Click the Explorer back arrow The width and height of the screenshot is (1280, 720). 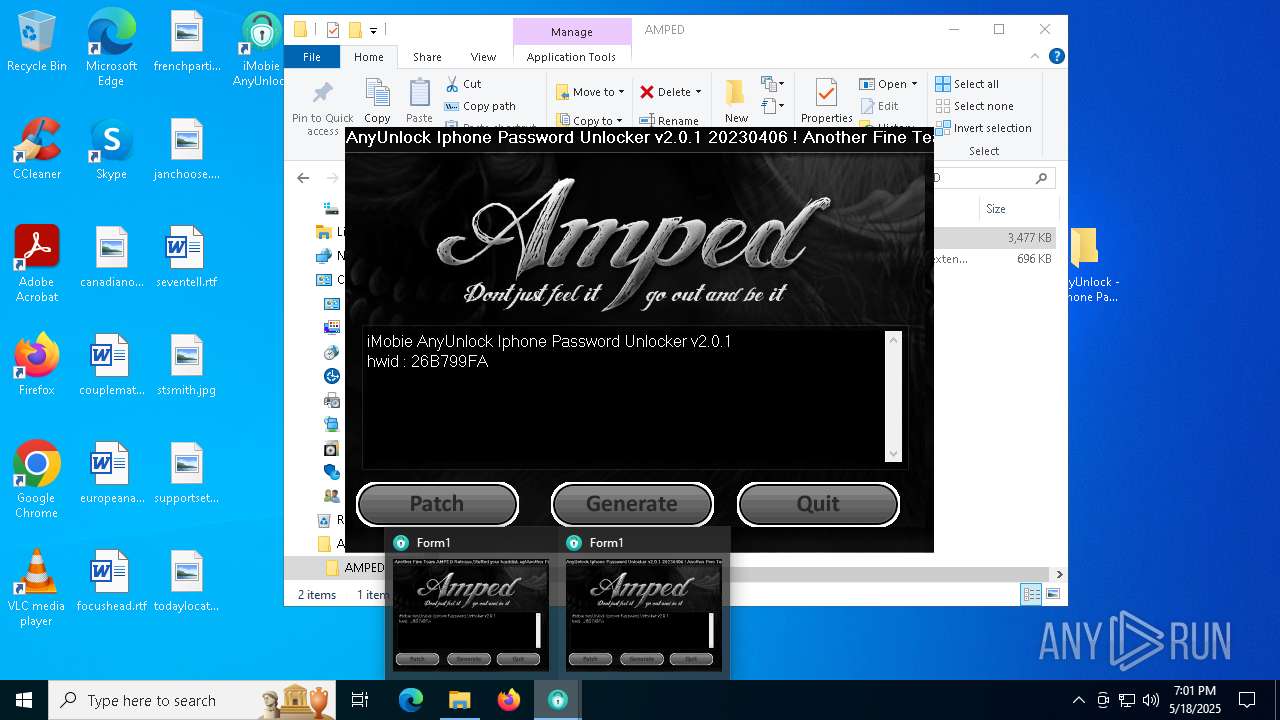[x=303, y=178]
